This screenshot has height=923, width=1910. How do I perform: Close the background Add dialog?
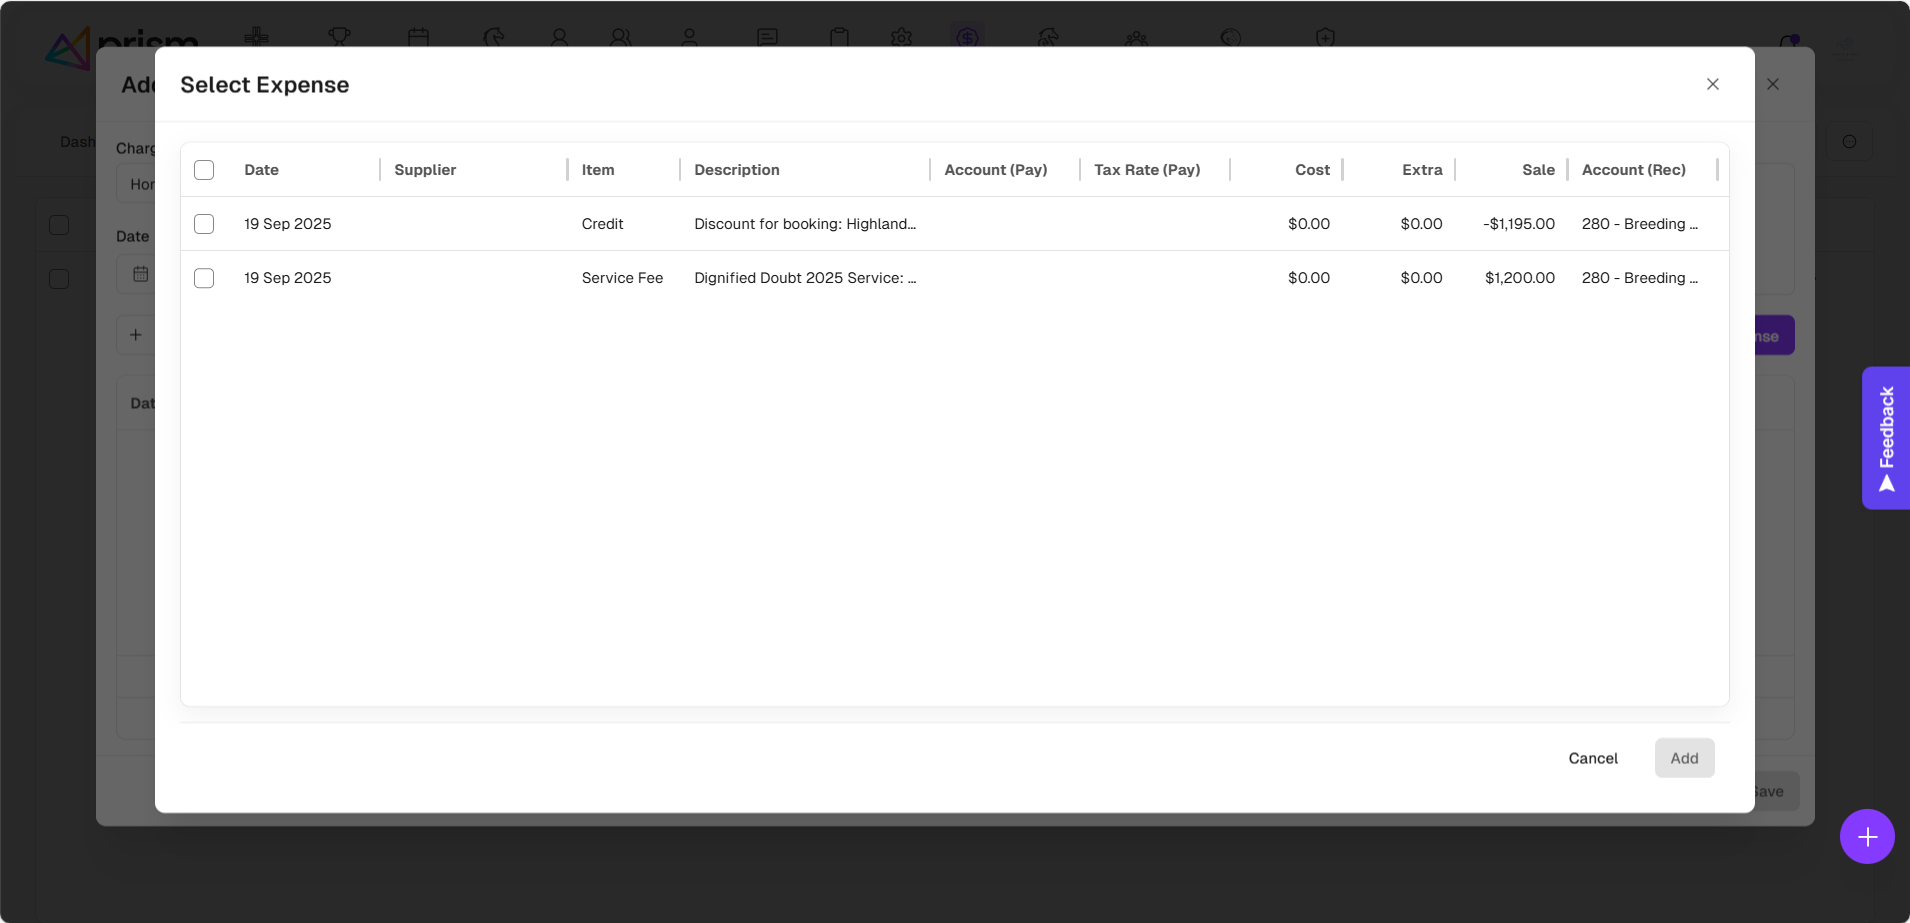1772,84
